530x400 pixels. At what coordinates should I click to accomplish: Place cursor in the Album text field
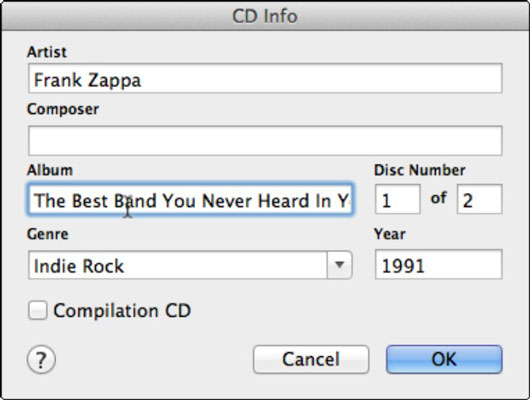pyautogui.click(x=190, y=199)
